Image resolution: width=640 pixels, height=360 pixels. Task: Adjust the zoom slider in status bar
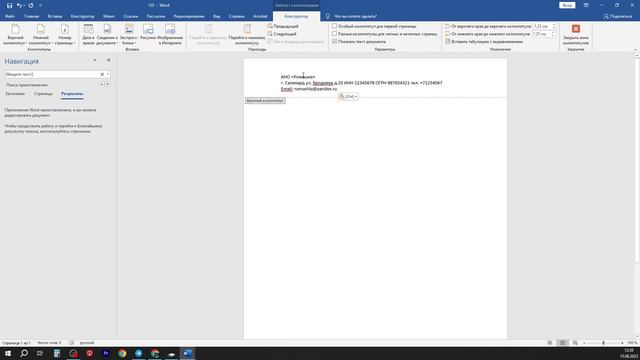coord(603,343)
